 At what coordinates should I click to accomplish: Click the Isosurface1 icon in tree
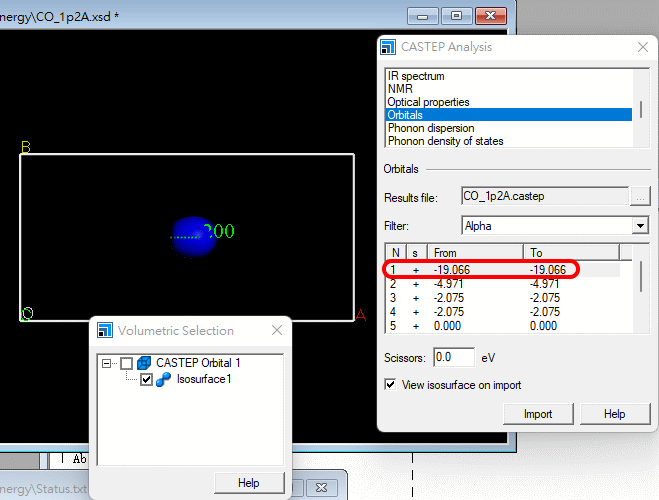pyautogui.click(x=163, y=380)
